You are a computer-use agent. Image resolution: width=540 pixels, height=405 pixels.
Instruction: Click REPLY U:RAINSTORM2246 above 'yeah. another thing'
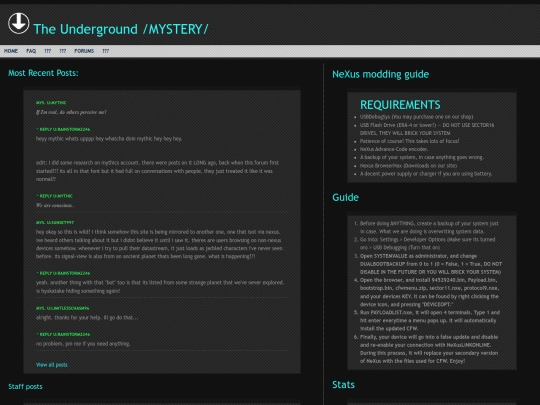coord(63,273)
